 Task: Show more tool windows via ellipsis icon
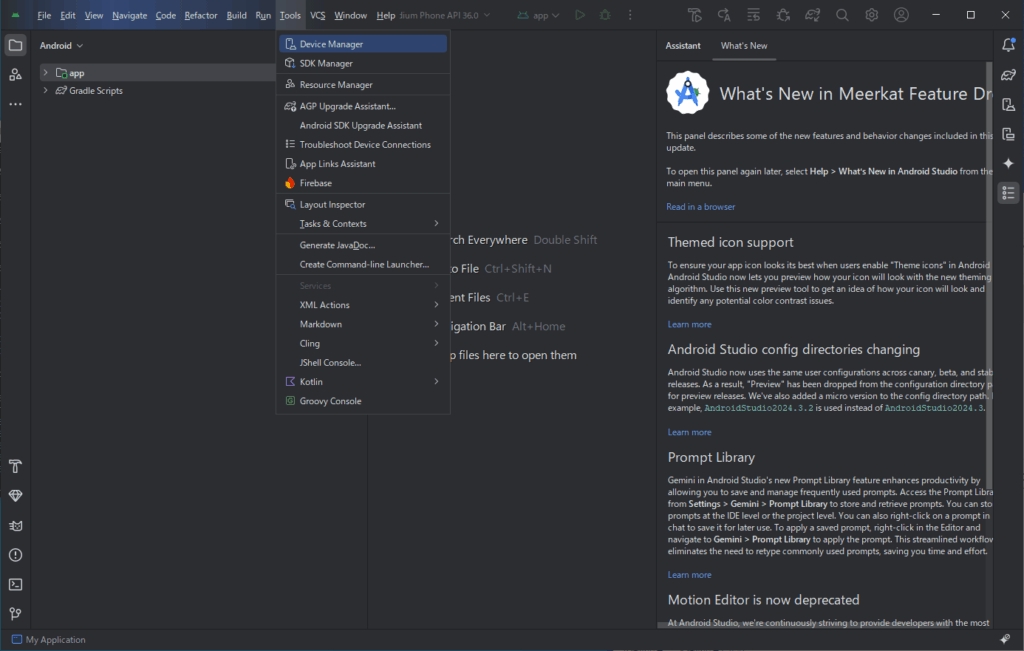click(16, 104)
